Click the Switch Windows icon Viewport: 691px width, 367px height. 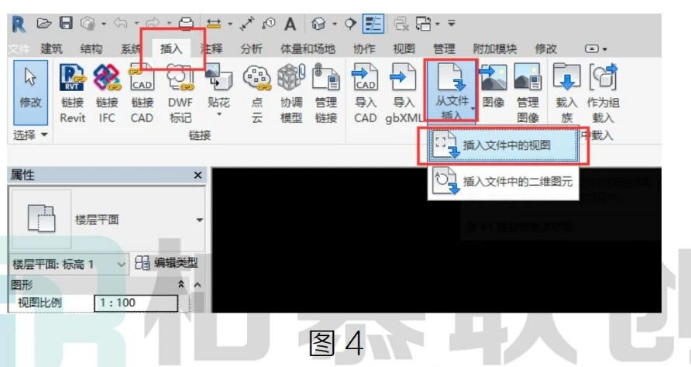point(424,23)
